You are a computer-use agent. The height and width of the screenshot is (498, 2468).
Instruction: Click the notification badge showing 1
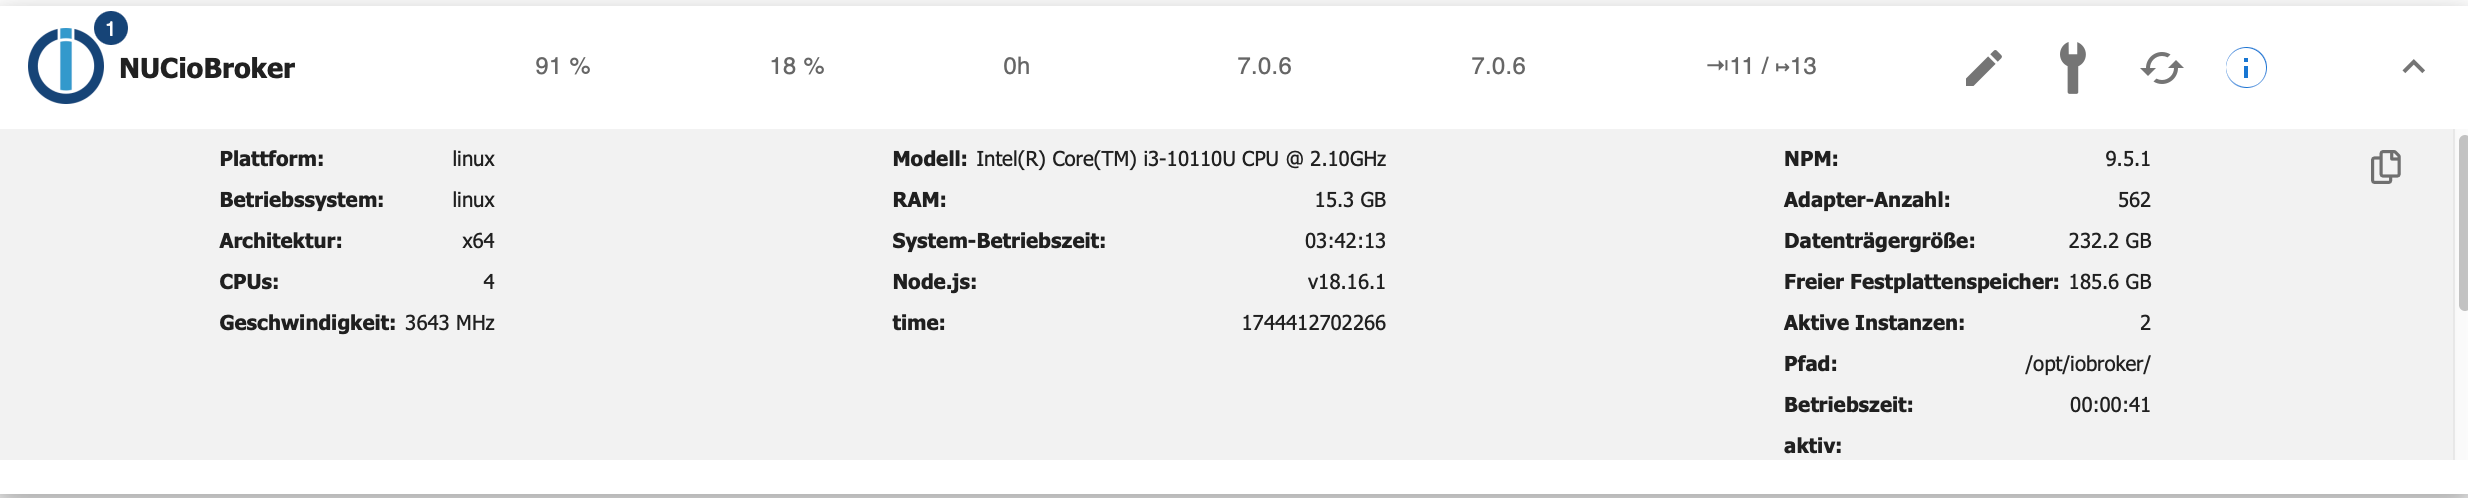tap(110, 29)
